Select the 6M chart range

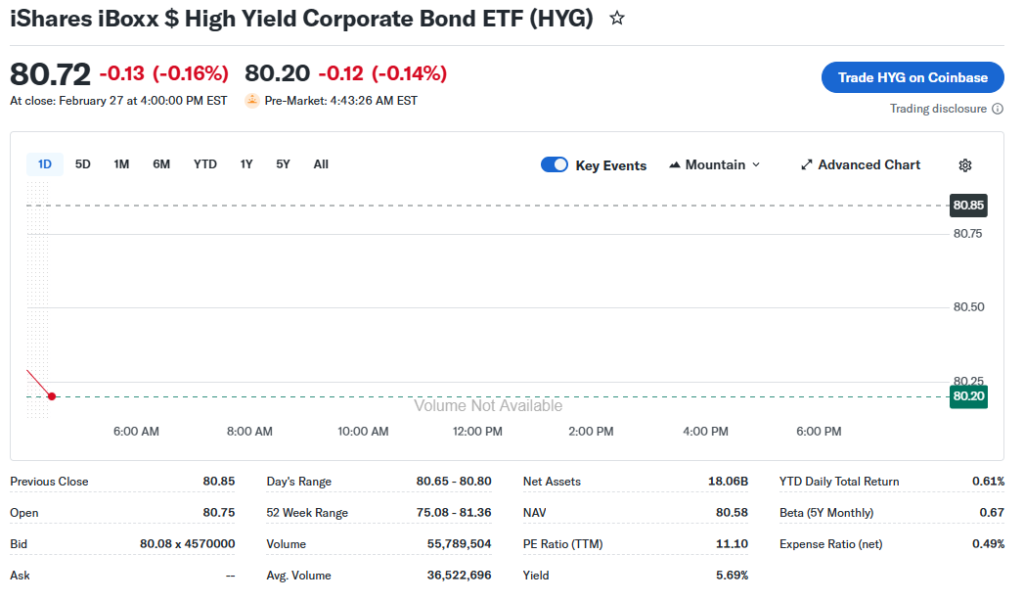[161, 164]
